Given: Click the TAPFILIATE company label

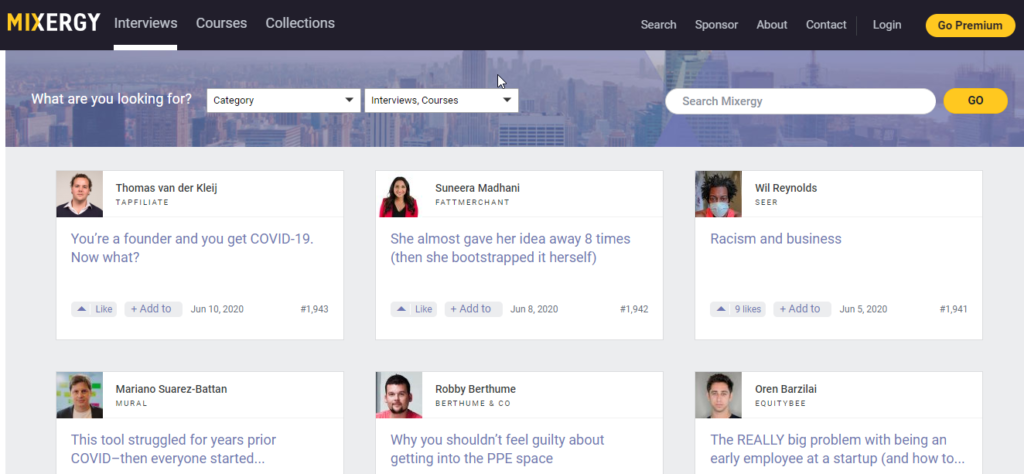Looking at the screenshot, I should [142, 202].
